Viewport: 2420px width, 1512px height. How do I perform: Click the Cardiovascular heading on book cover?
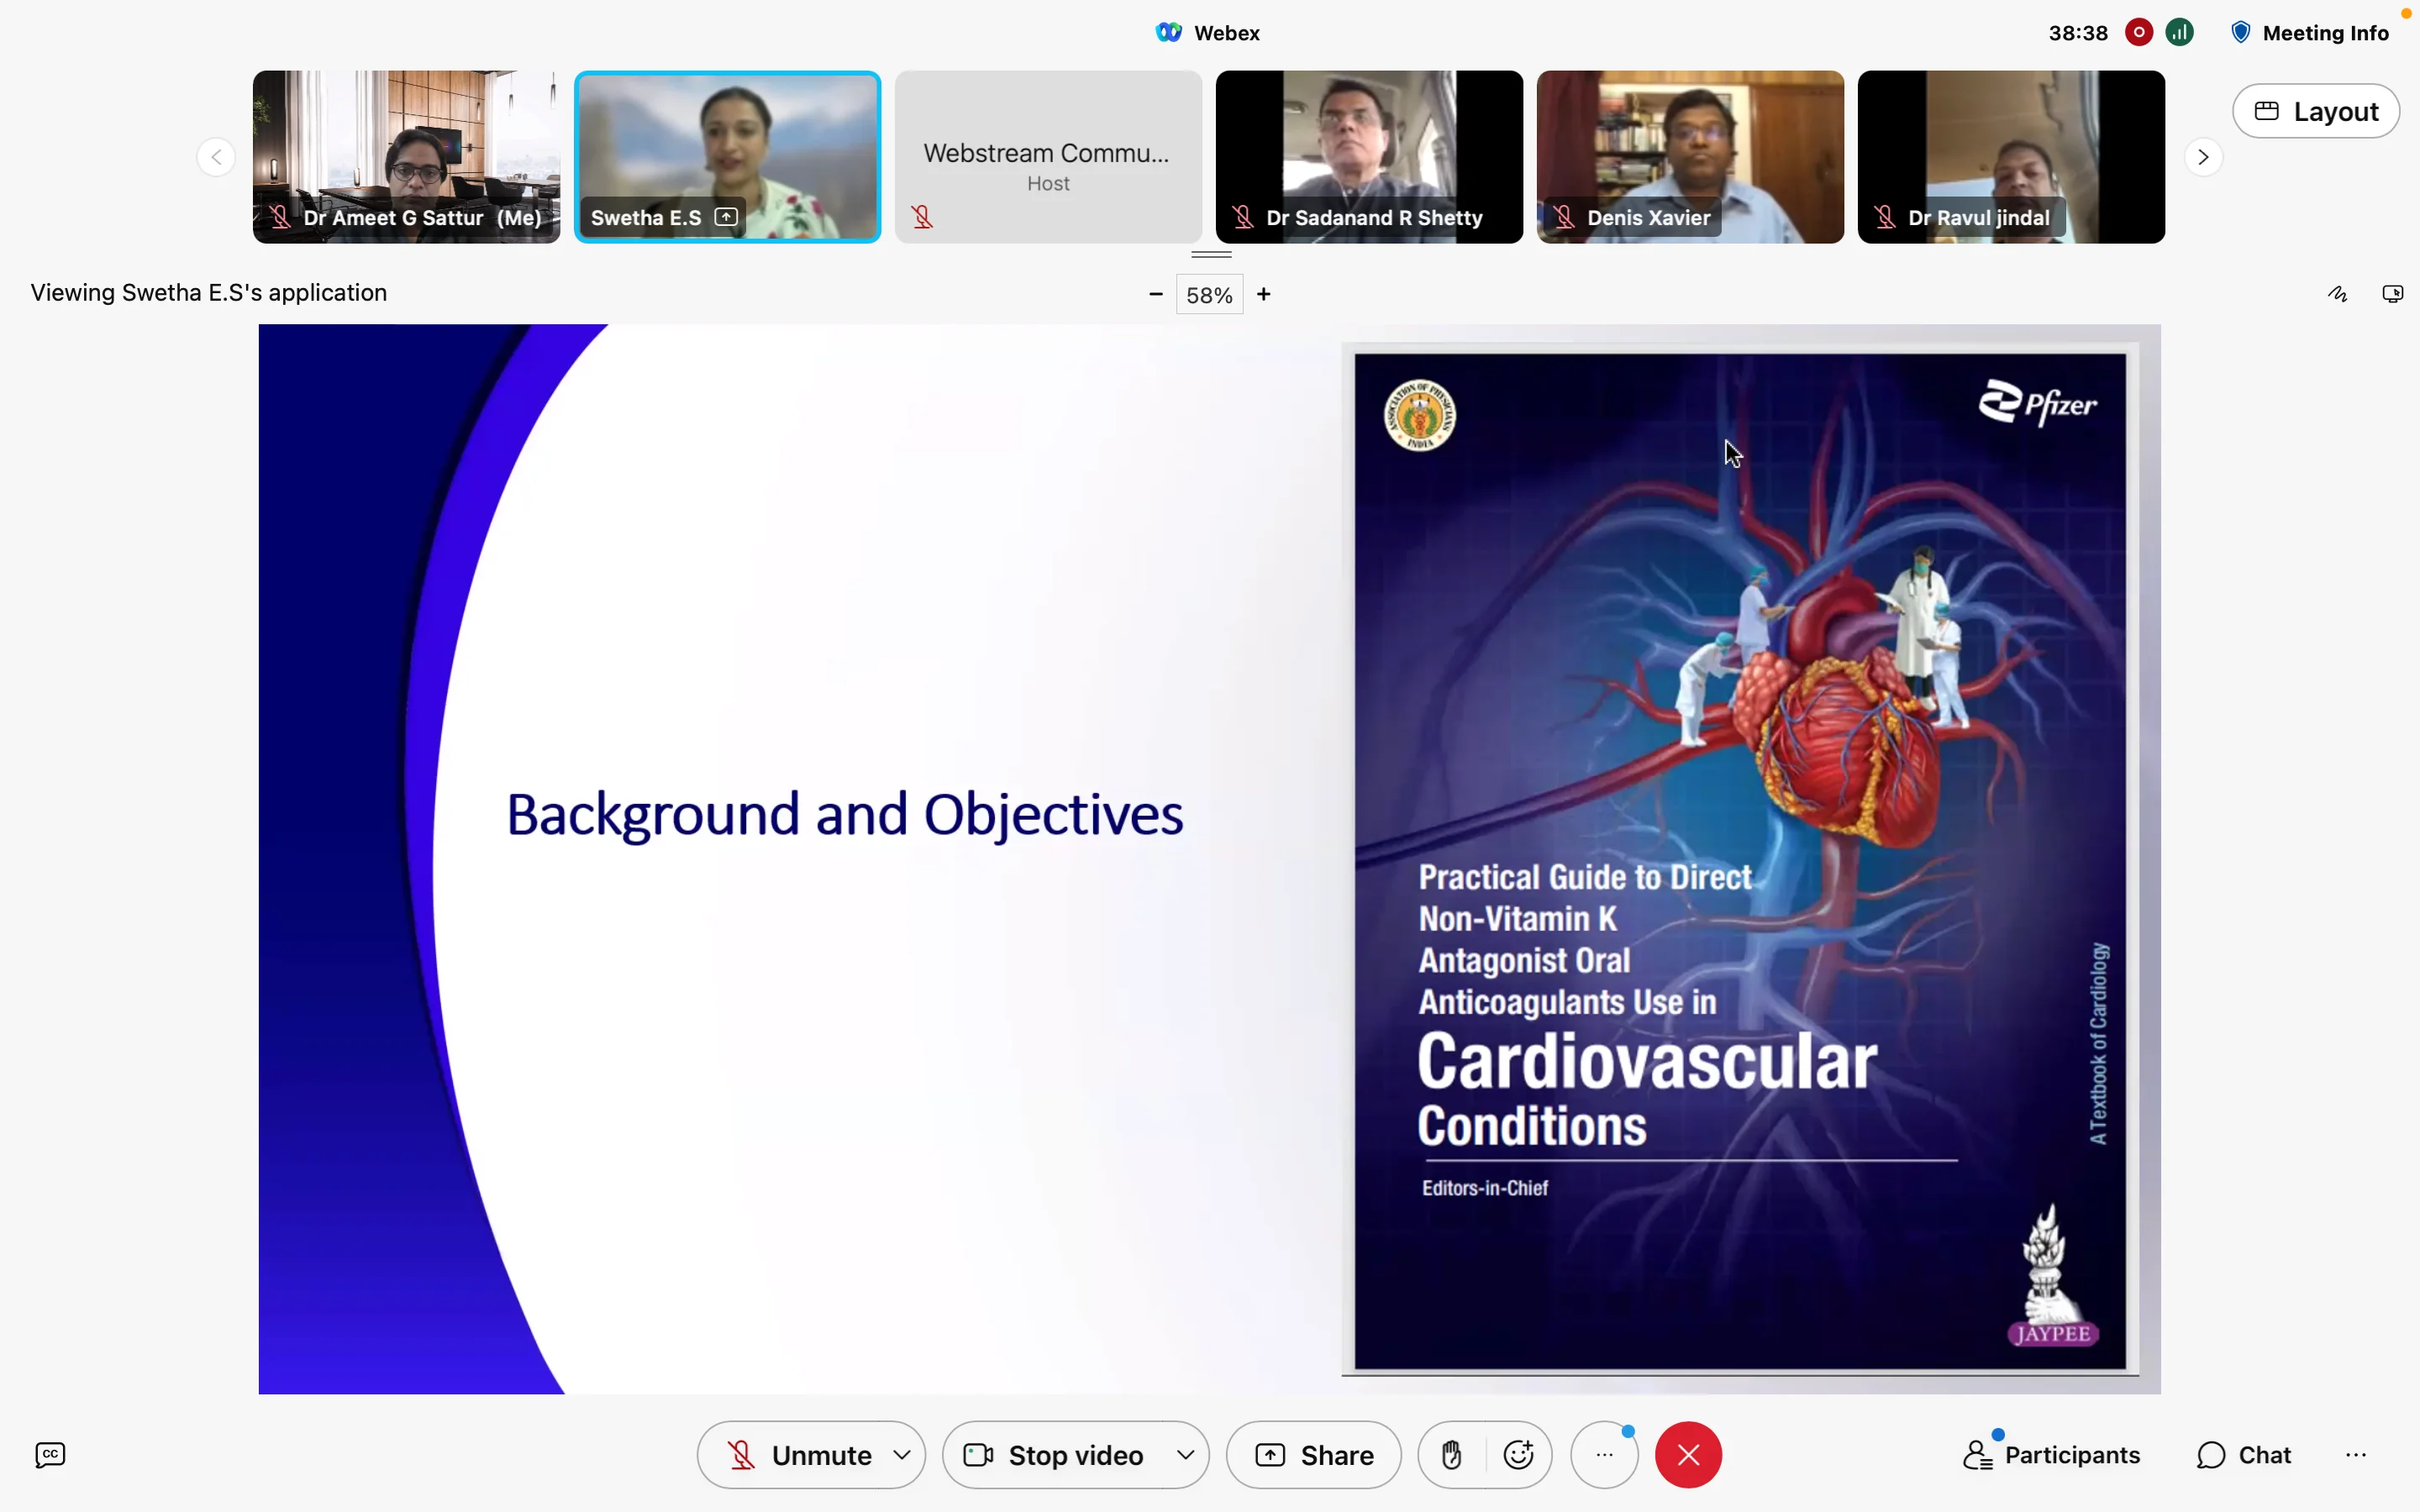point(1647,1062)
